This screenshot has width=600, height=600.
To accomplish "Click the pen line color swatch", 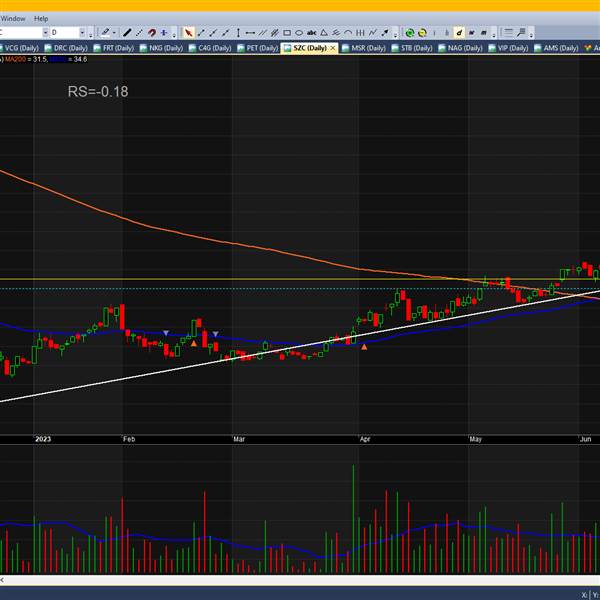I will click(x=105, y=33).
